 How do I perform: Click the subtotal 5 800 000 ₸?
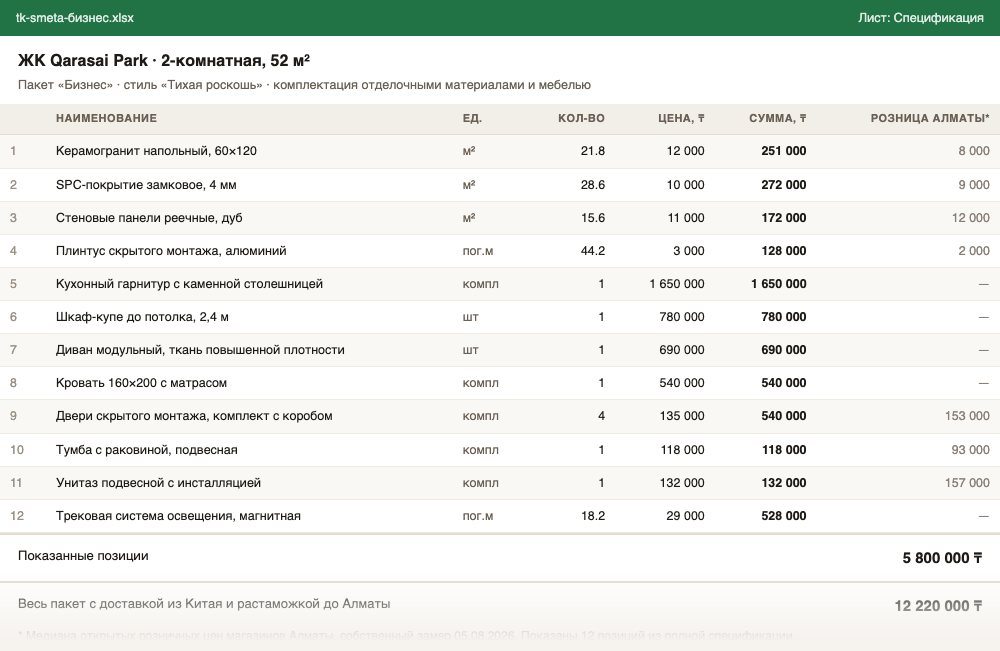click(x=942, y=559)
